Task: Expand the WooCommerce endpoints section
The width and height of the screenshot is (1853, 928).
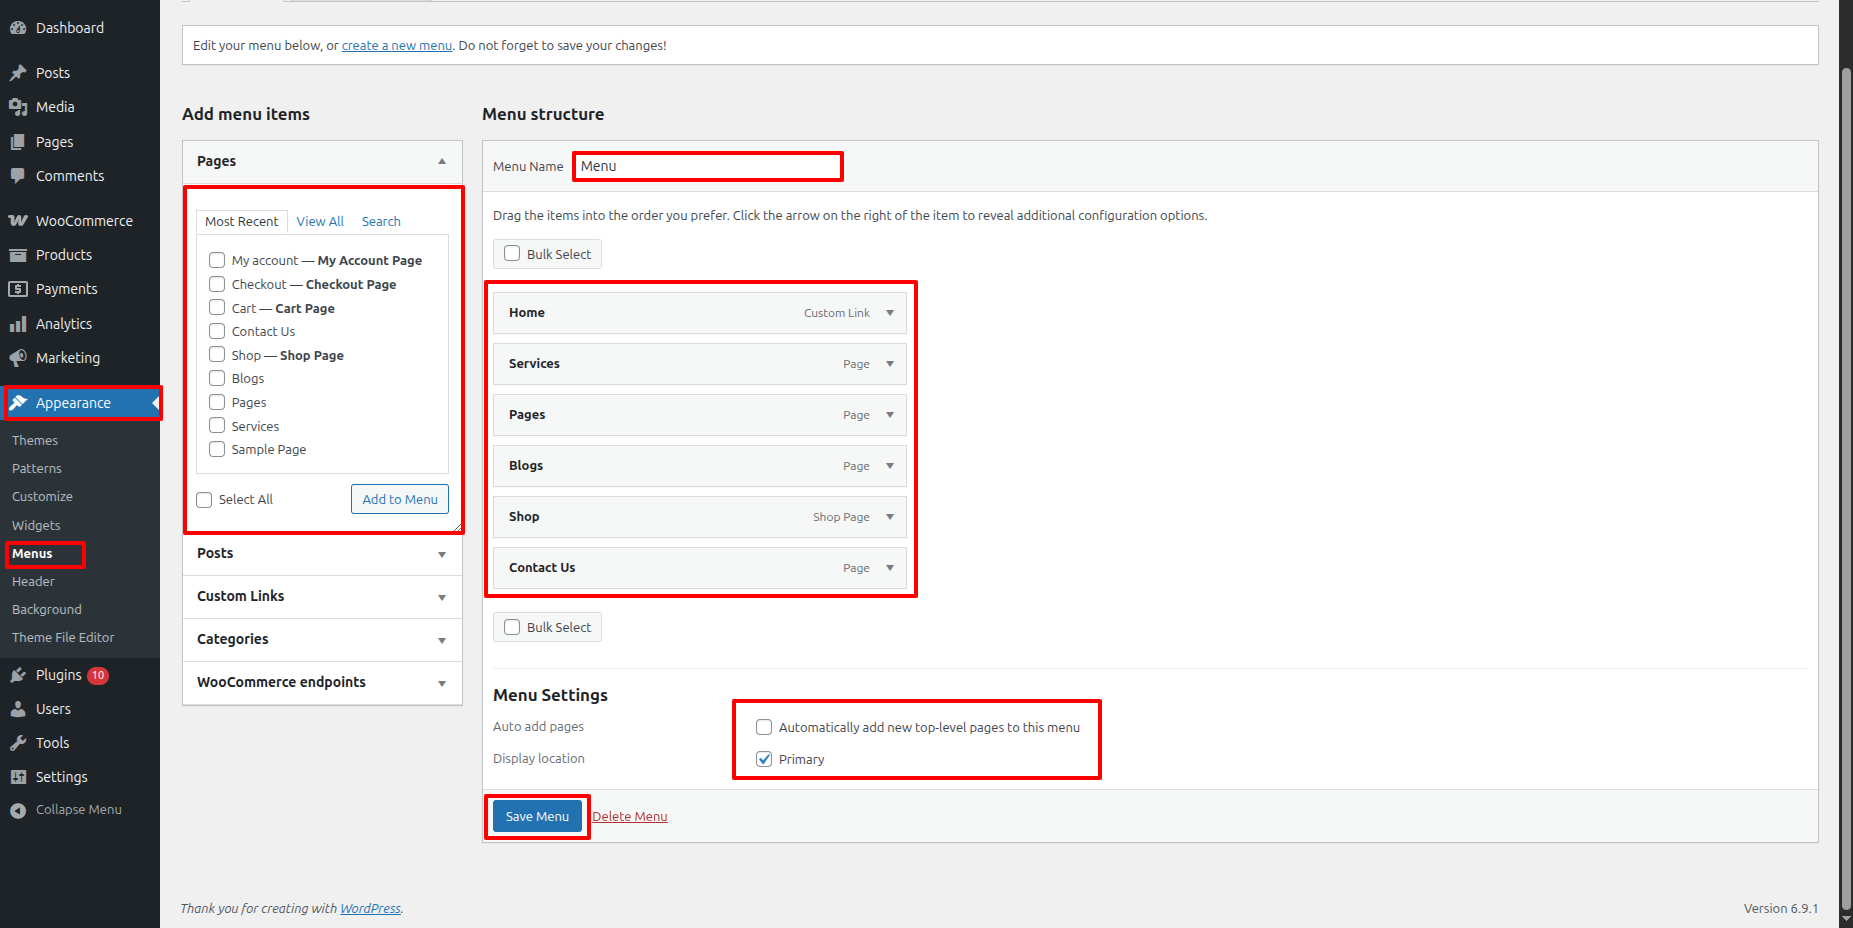Action: coord(441,683)
